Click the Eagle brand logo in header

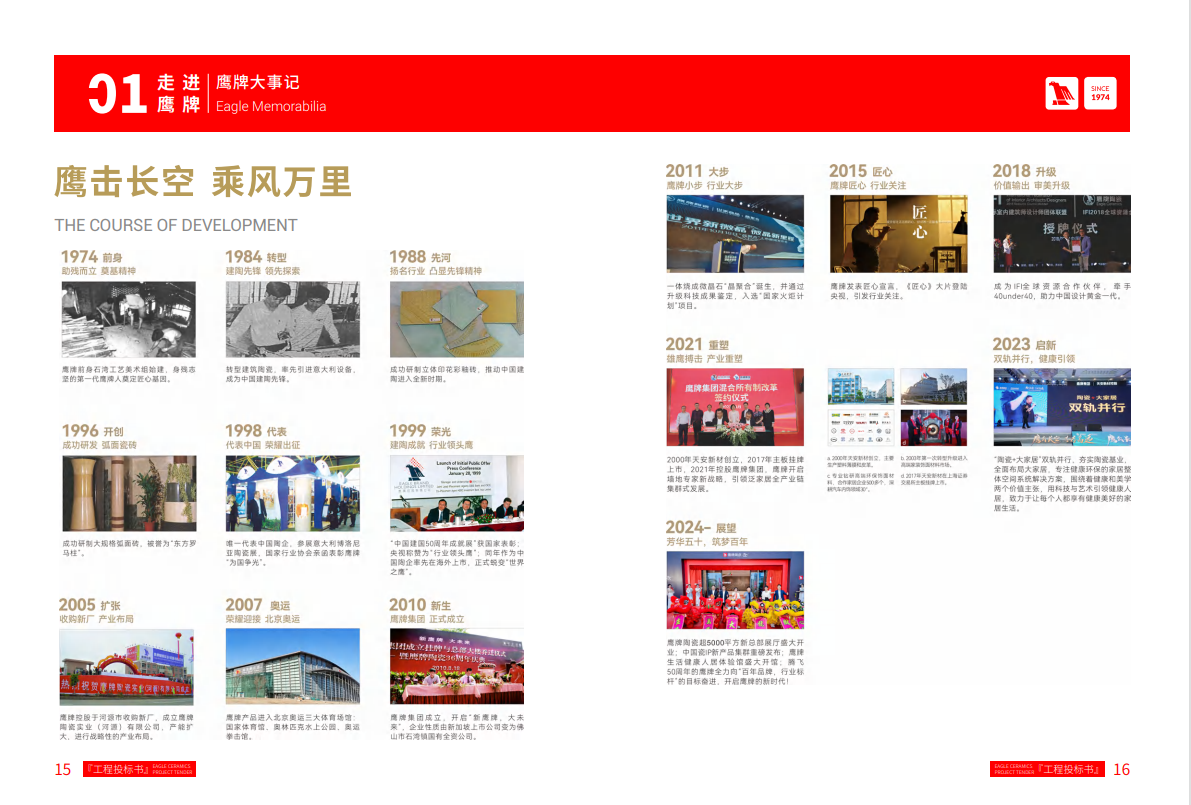click(1061, 93)
